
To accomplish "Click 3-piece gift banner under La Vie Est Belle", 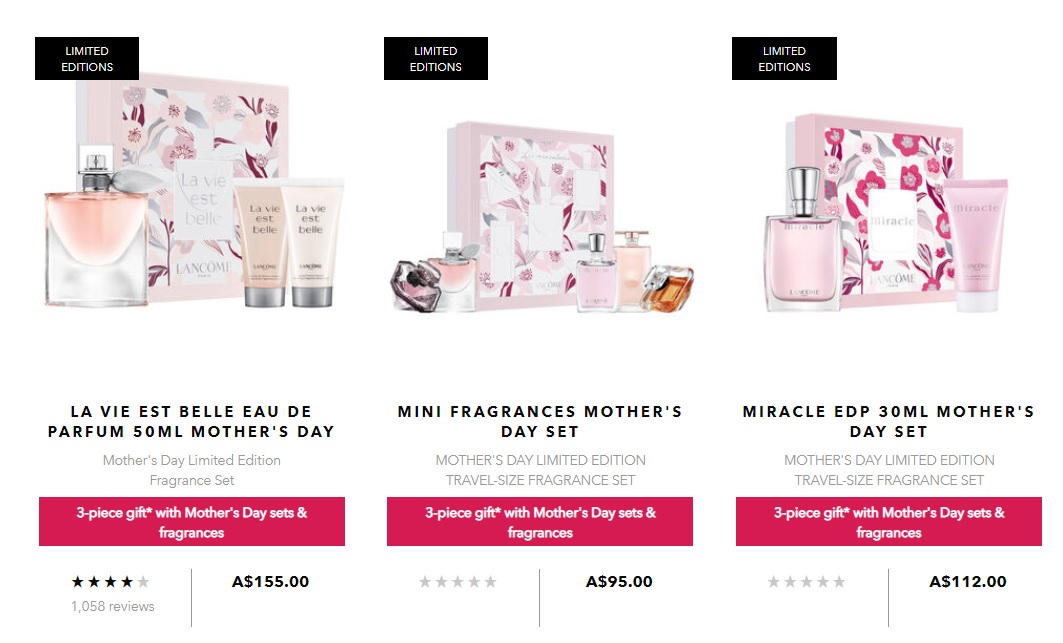I will click(192, 522).
